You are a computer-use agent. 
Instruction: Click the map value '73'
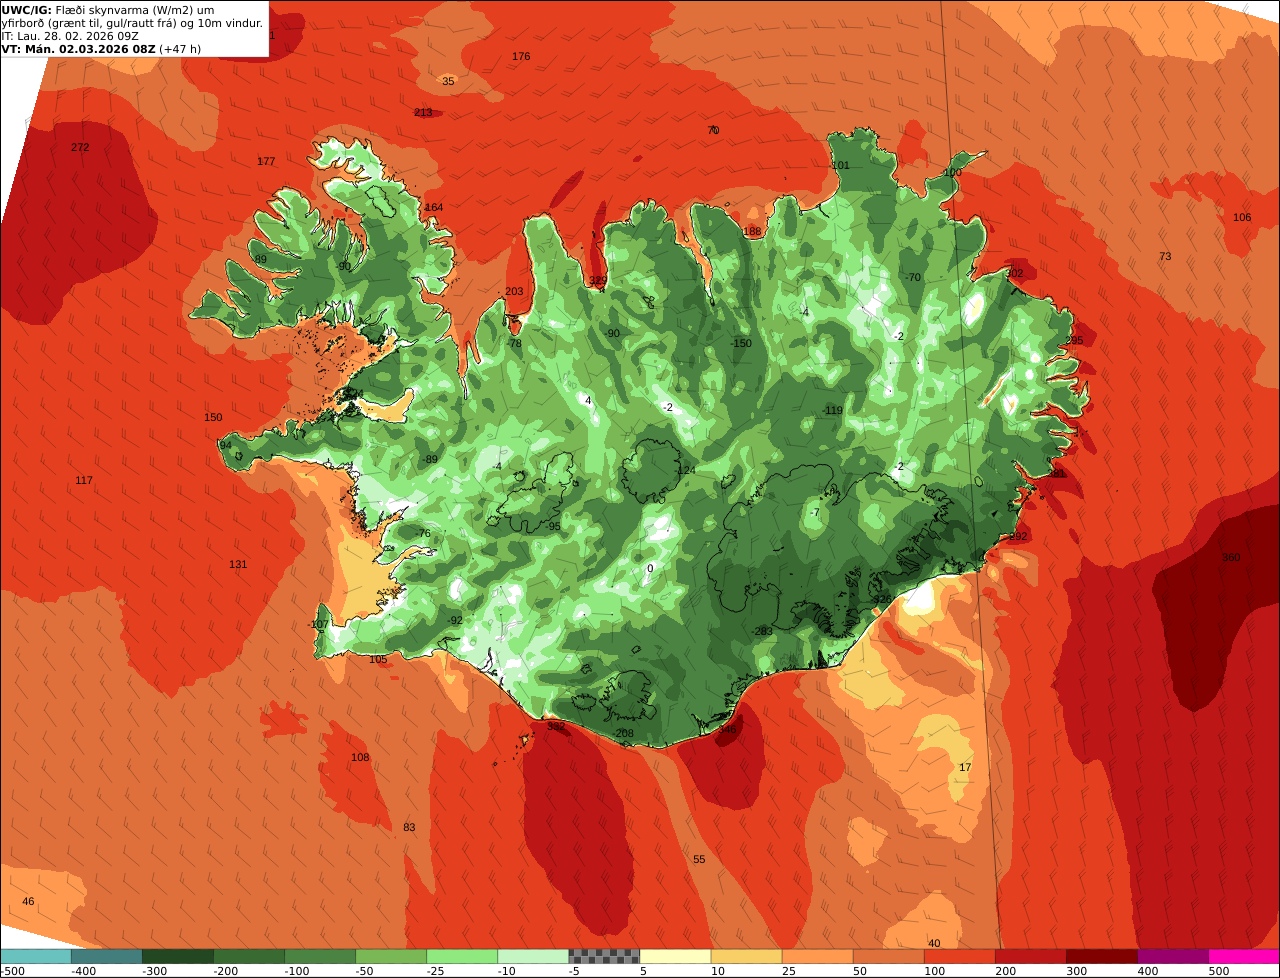(x=1165, y=257)
